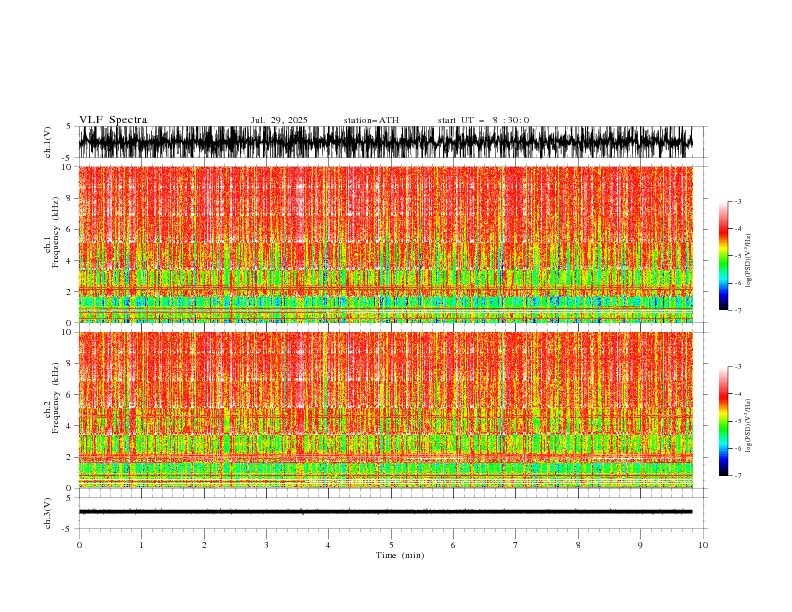Click the "VLF Spectra" plot title
This screenshot has height=612, width=792.
click(113, 120)
